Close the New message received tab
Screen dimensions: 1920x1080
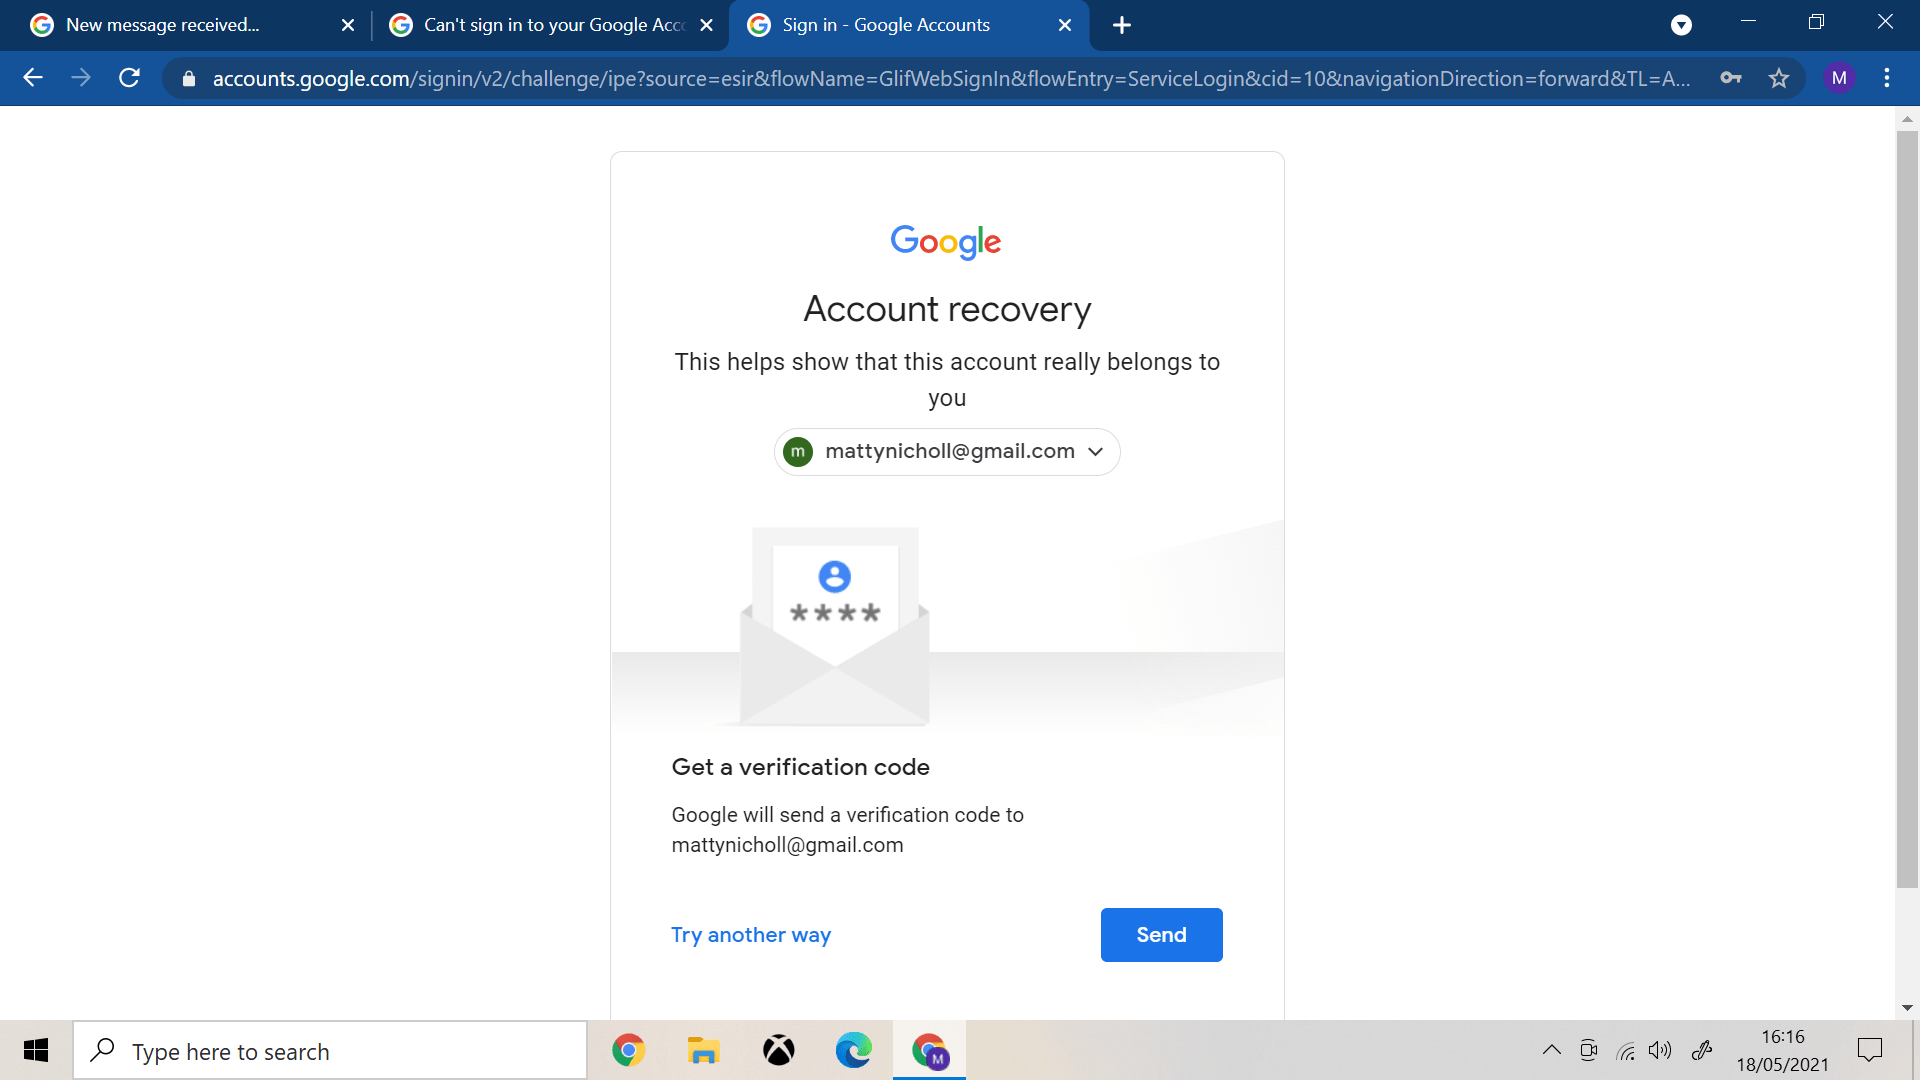coord(348,25)
